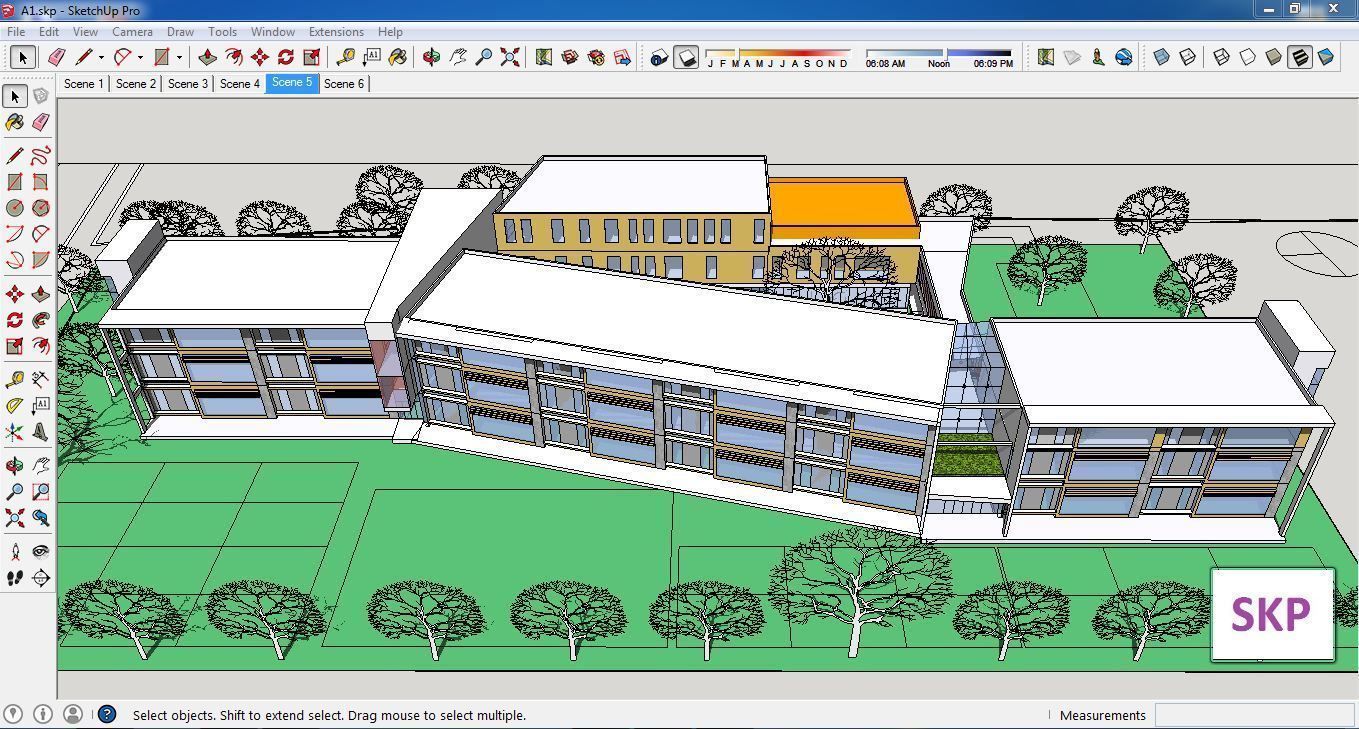Toggle the Back Edges style
Screen dimensions: 1359x729
tap(1187, 57)
